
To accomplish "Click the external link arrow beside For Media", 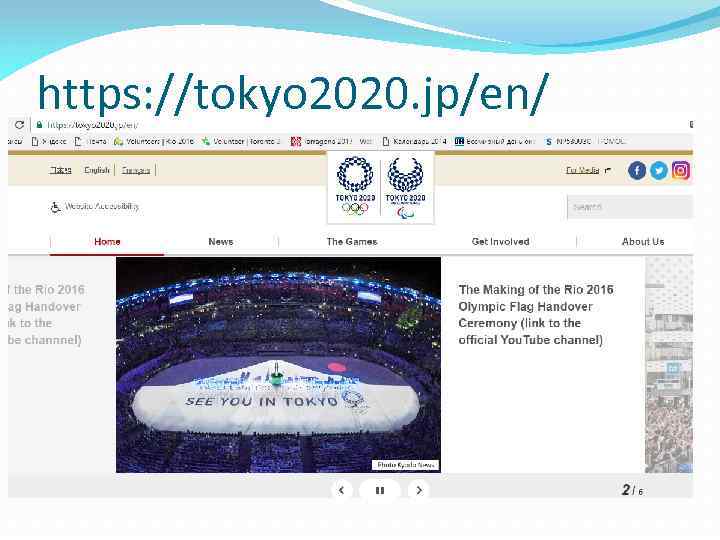I will pyautogui.click(x=608, y=170).
